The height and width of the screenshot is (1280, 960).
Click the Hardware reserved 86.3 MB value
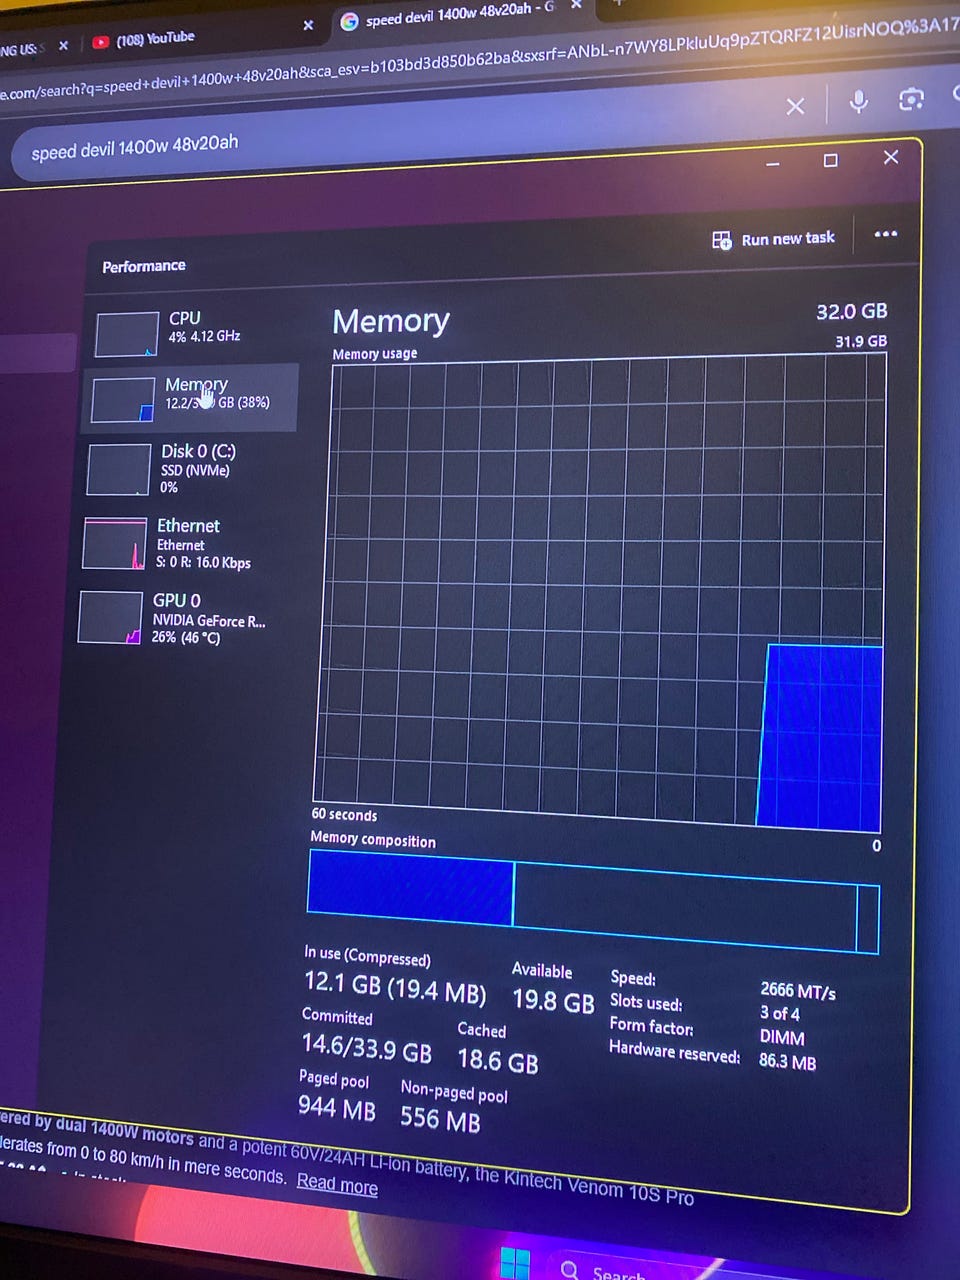click(x=787, y=1061)
